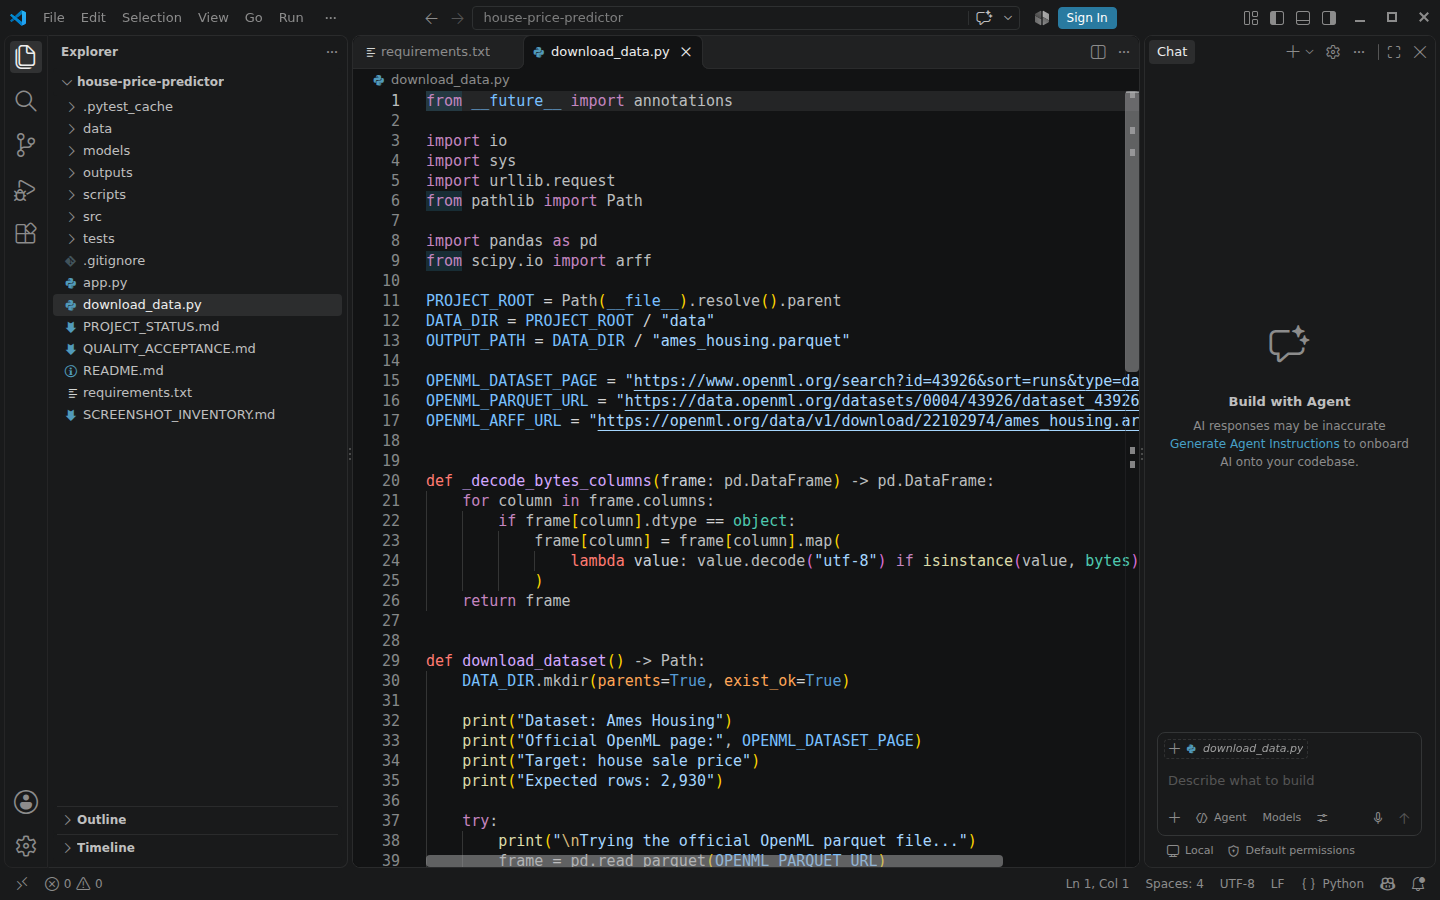1440x900 pixels.
Task: Click the remote window icon in status bar
Action: [x=22, y=884]
